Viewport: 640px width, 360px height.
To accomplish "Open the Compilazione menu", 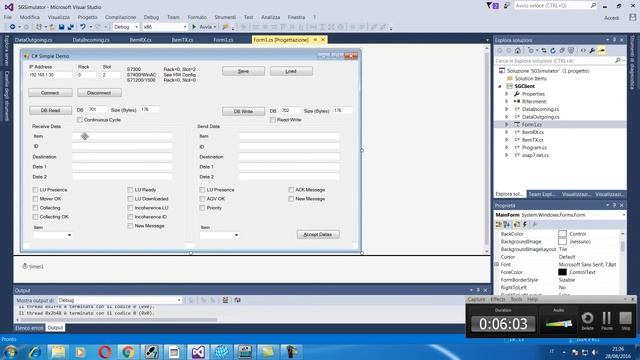I will click(120, 17).
